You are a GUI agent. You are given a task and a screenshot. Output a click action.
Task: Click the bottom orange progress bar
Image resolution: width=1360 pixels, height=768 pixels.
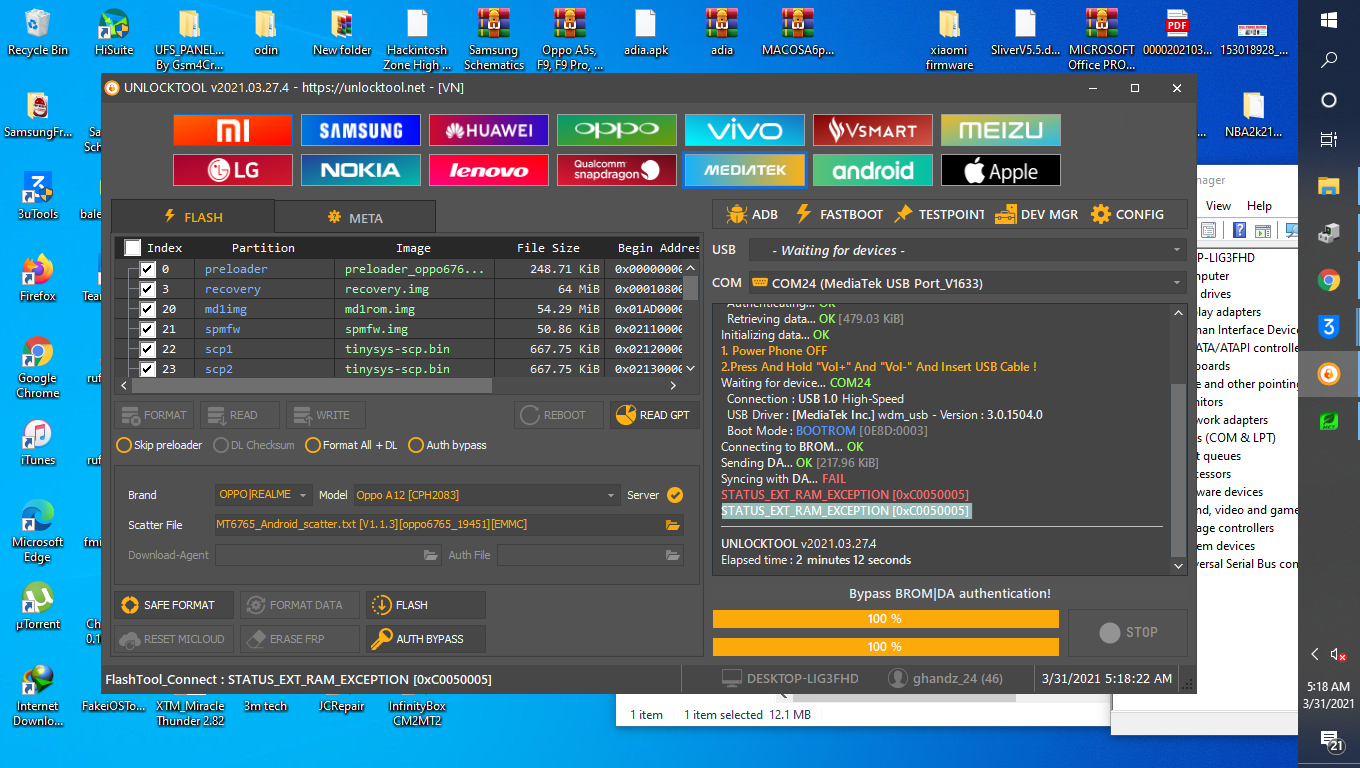click(x=885, y=647)
